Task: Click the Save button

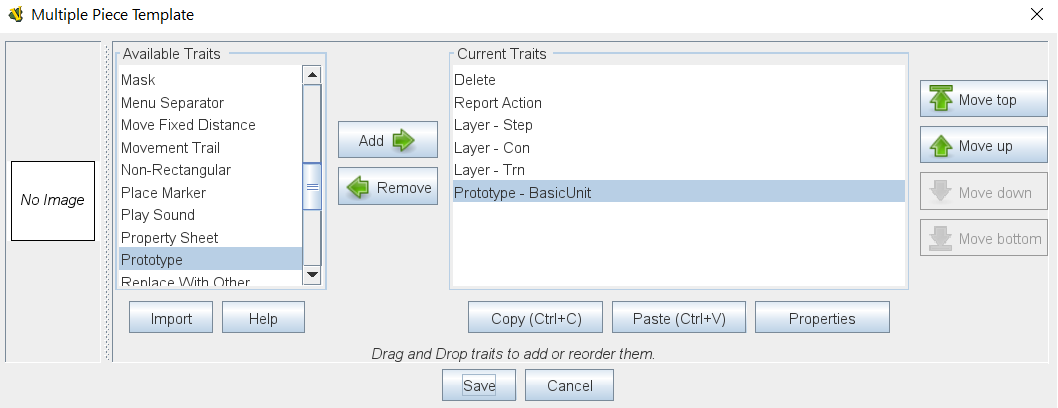Action: (479, 385)
